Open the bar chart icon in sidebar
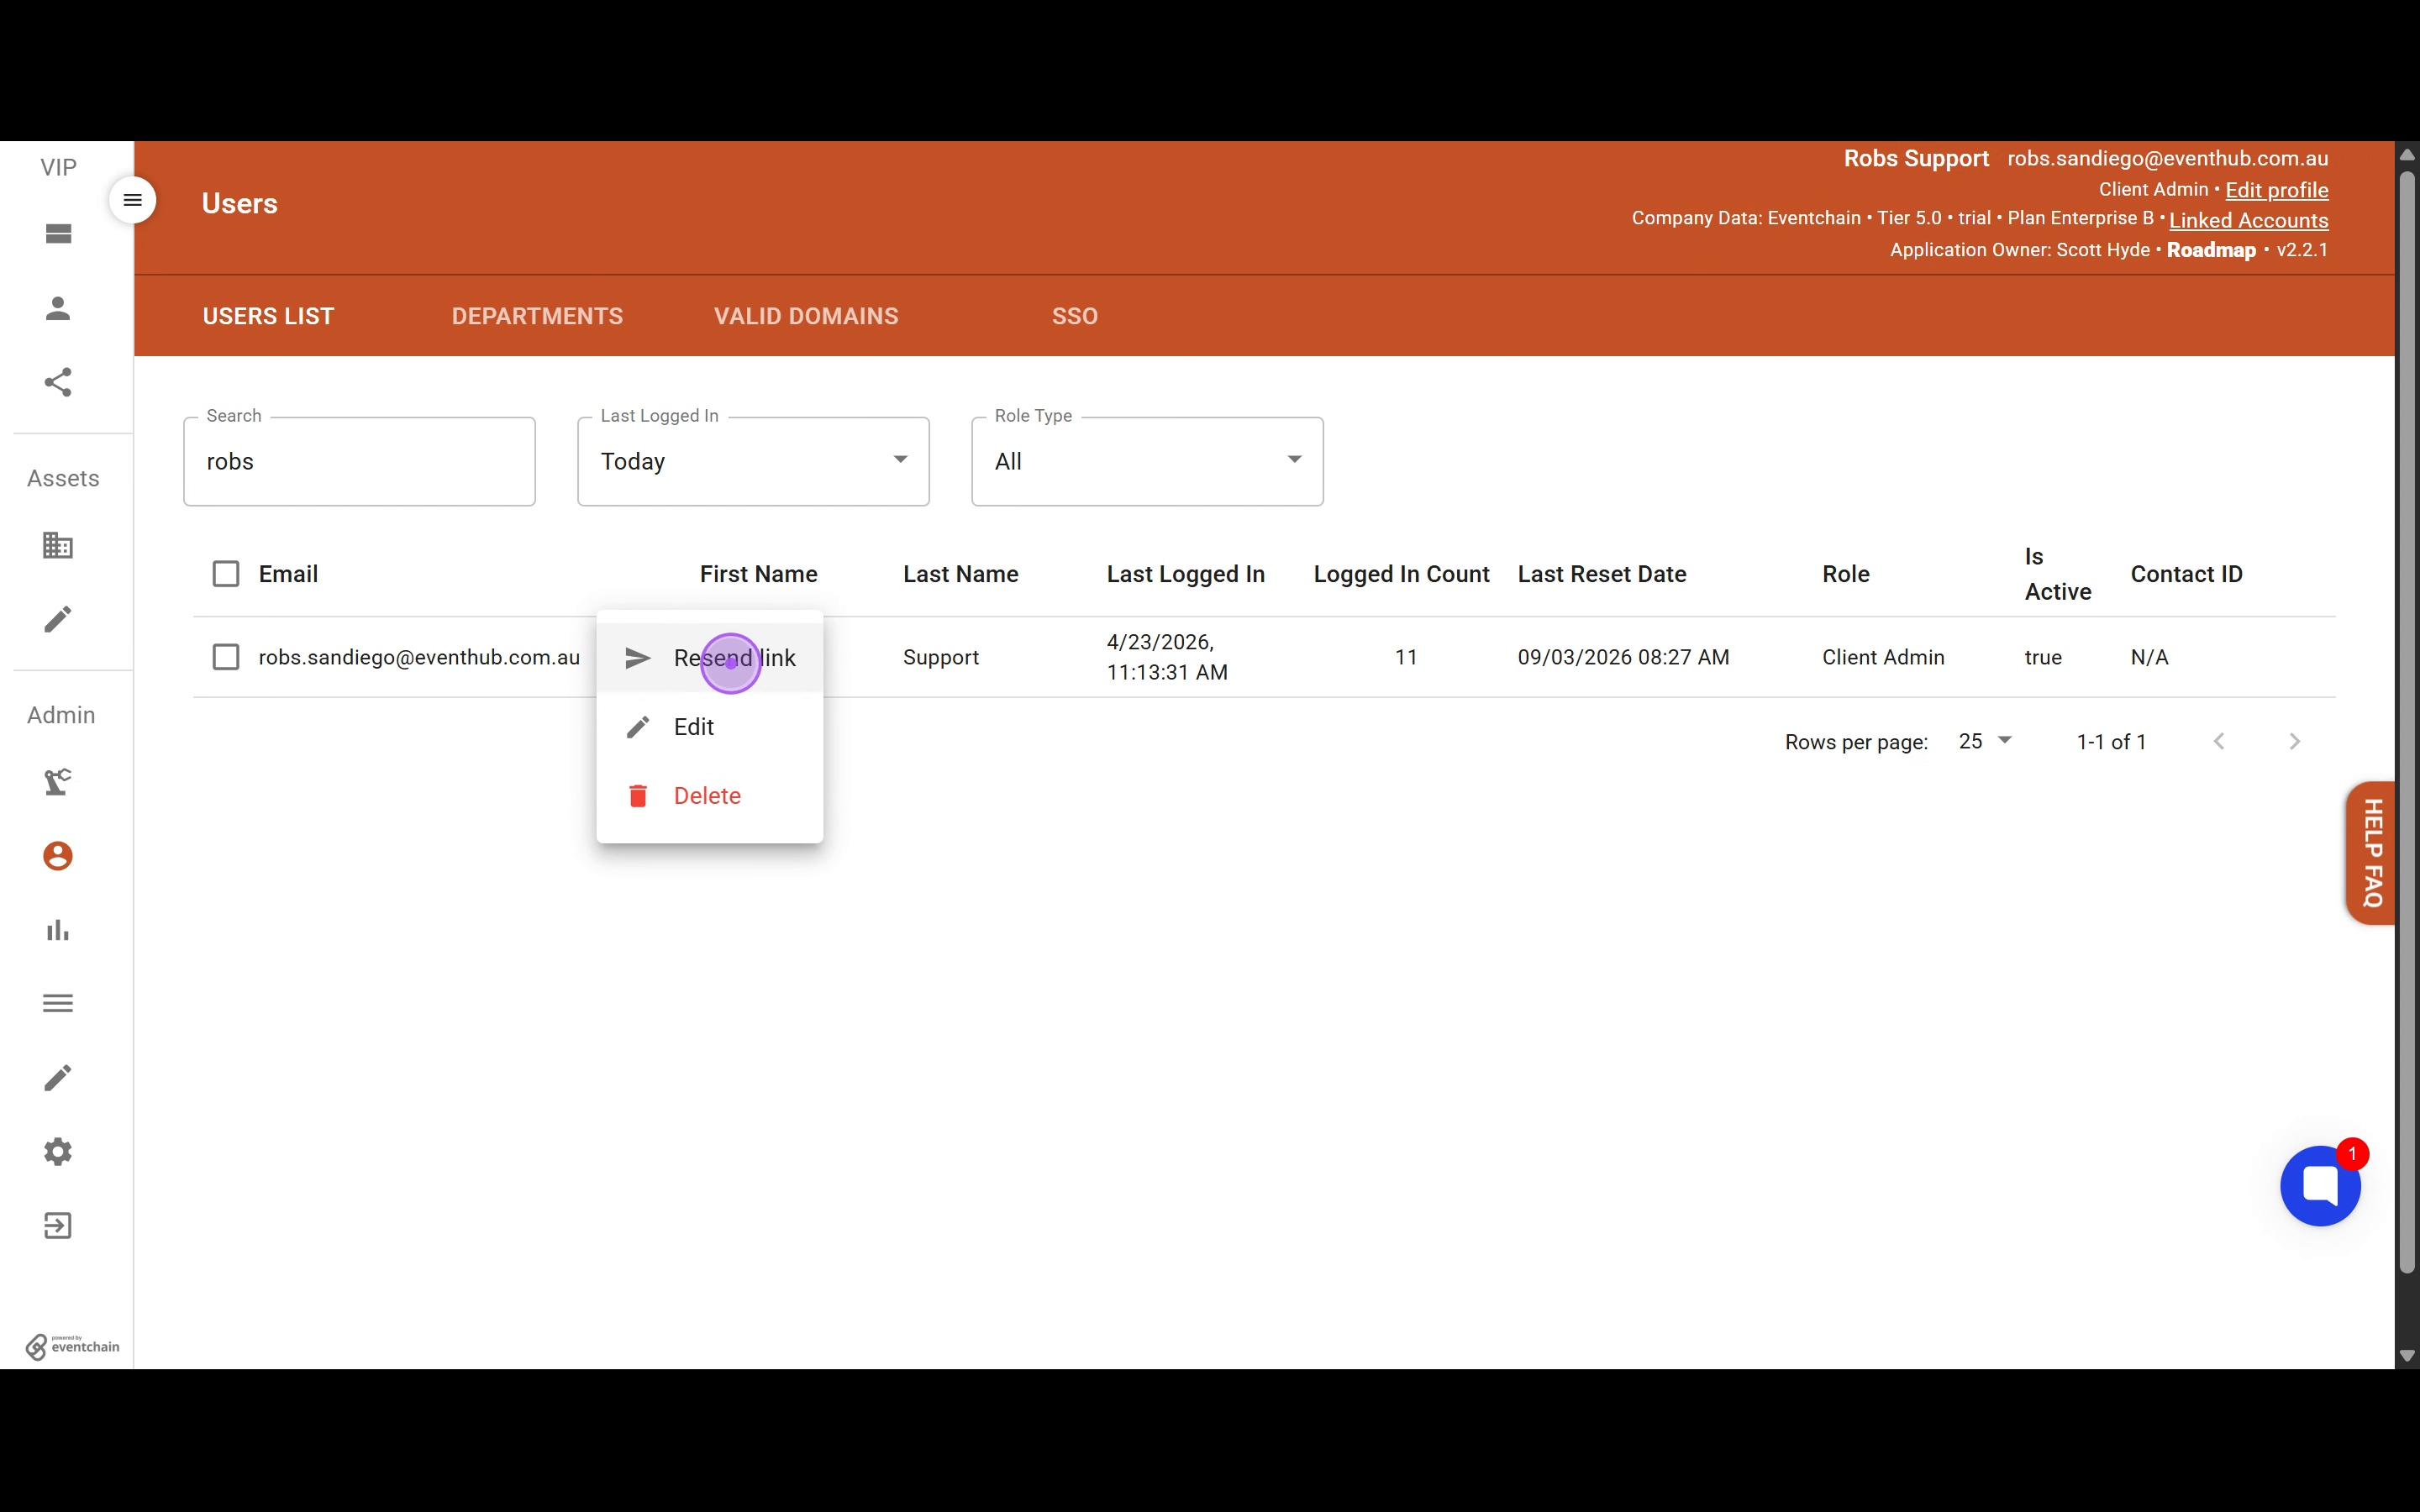 coord(58,930)
